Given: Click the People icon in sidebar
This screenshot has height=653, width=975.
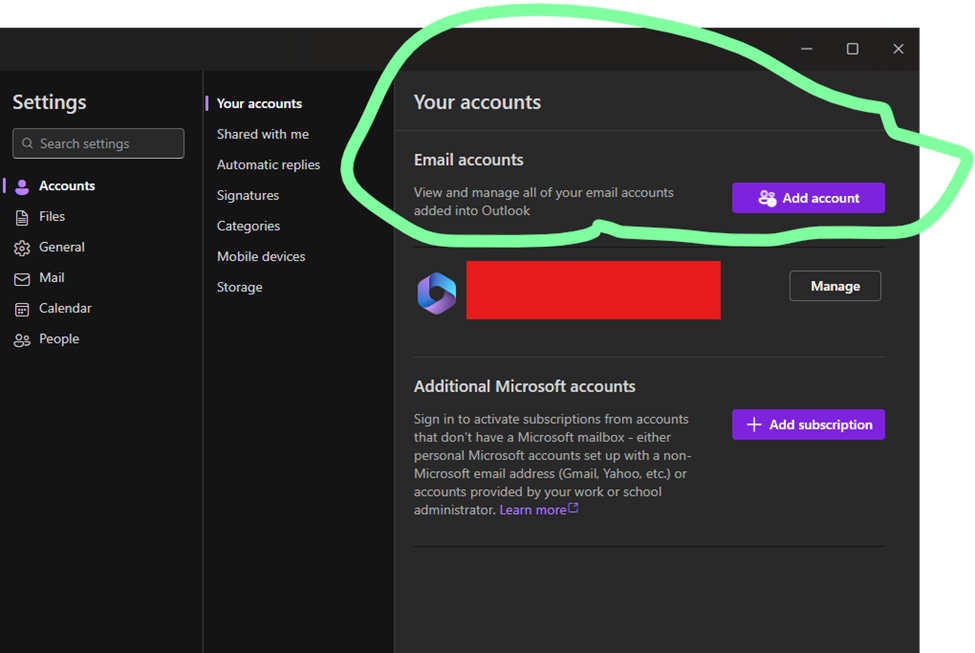Looking at the screenshot, I should click(x=22, y=340).
